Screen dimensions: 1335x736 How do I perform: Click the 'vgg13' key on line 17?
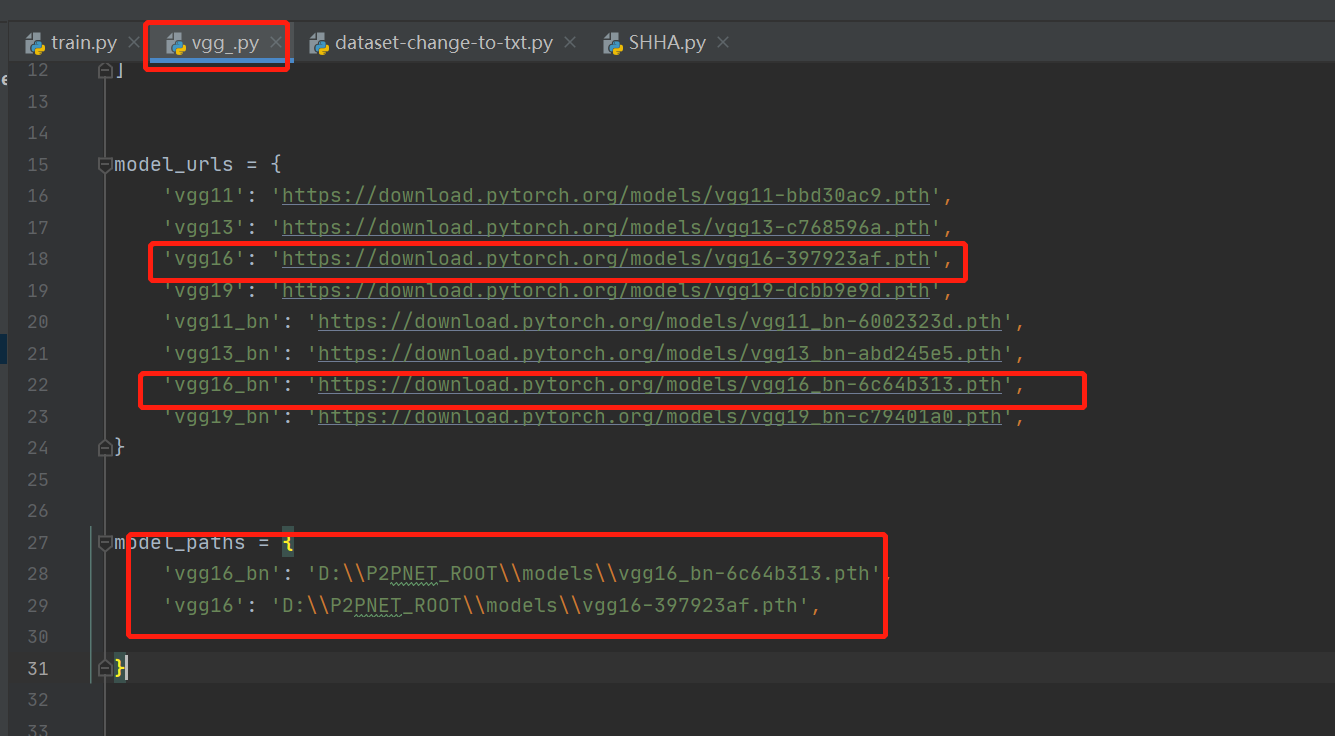coord(204,227)
